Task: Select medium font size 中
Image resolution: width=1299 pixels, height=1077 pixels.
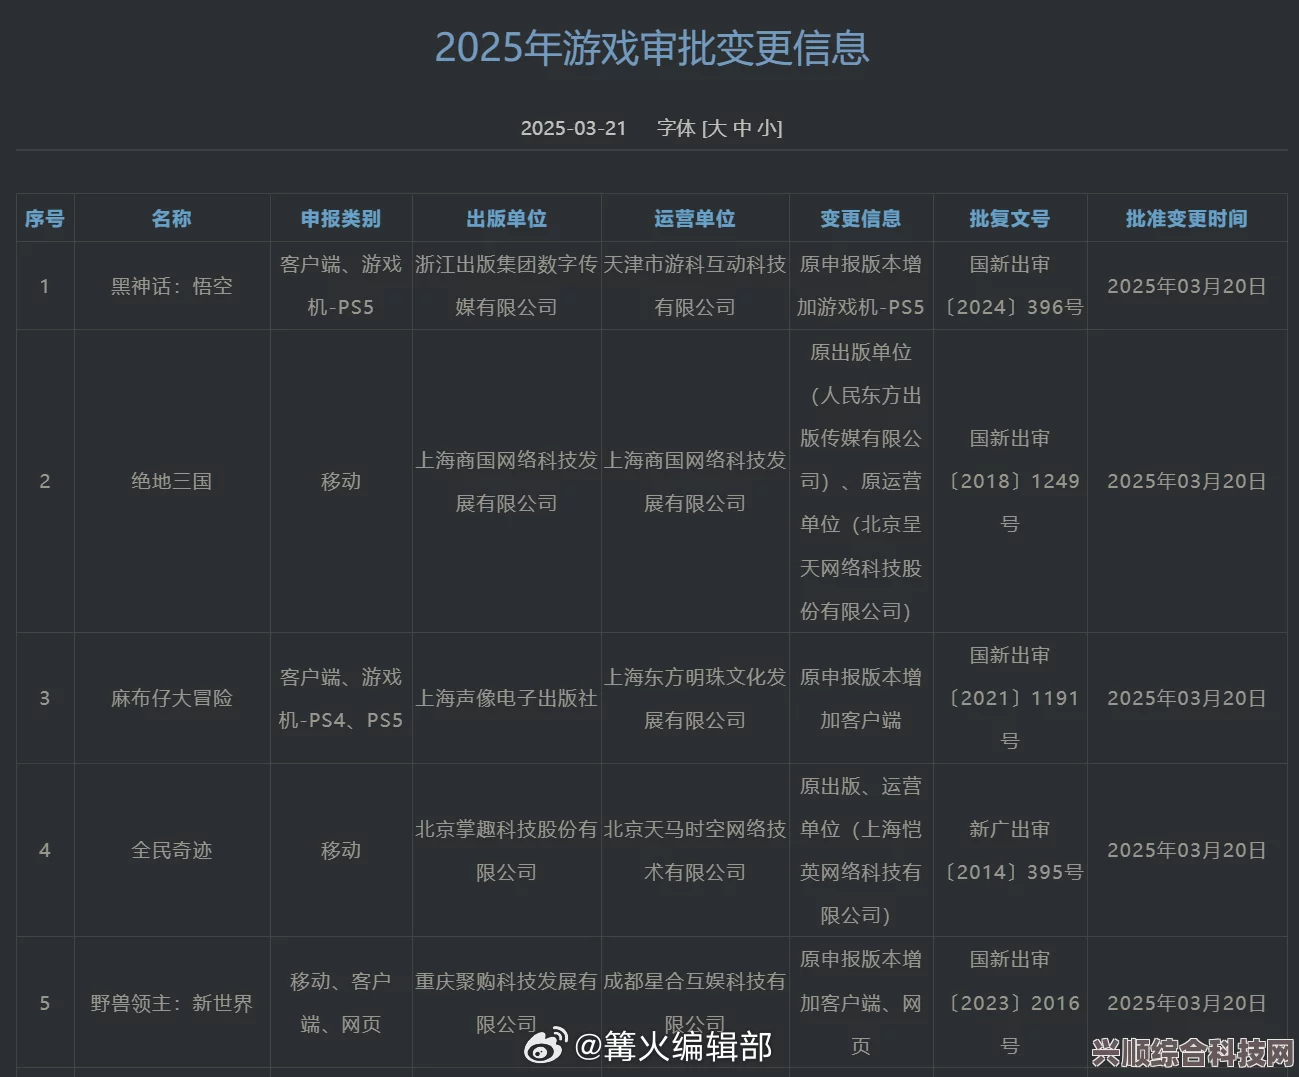Action: tap(742, 128)
